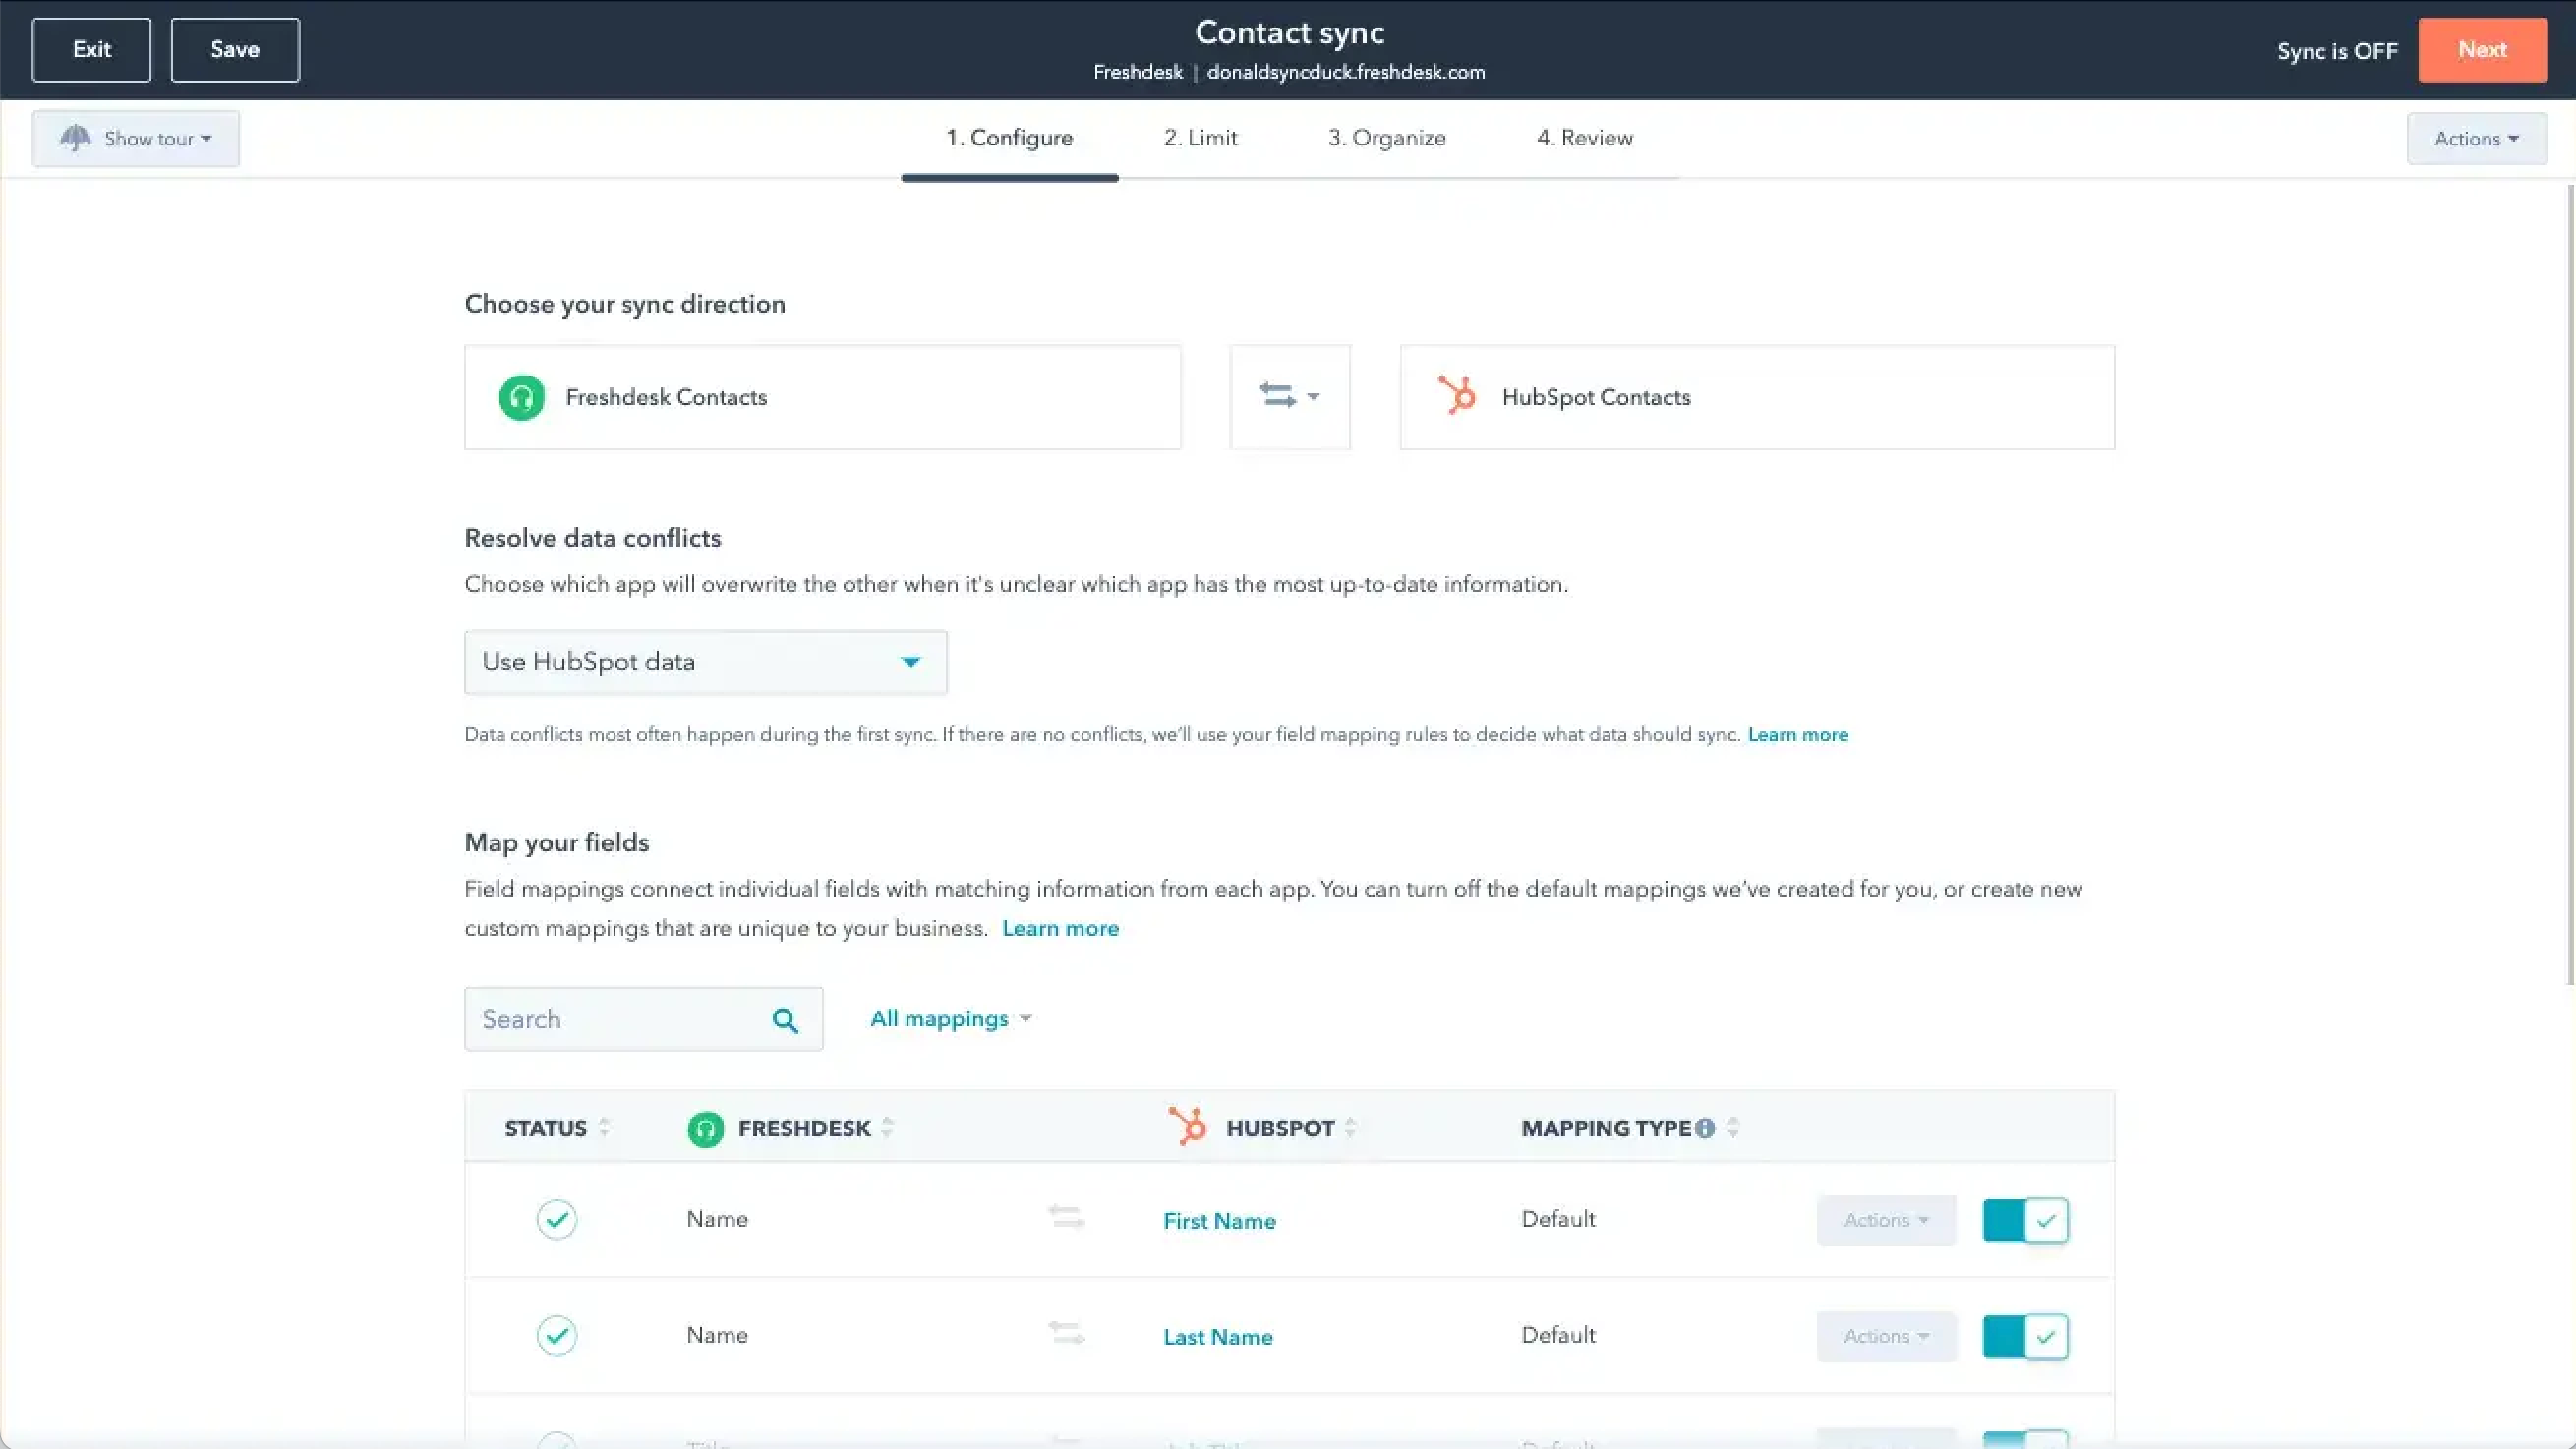2576x1449 pixels.
Task: Open the All mappings filter dropdown
Action: (x=950, y=1019)
